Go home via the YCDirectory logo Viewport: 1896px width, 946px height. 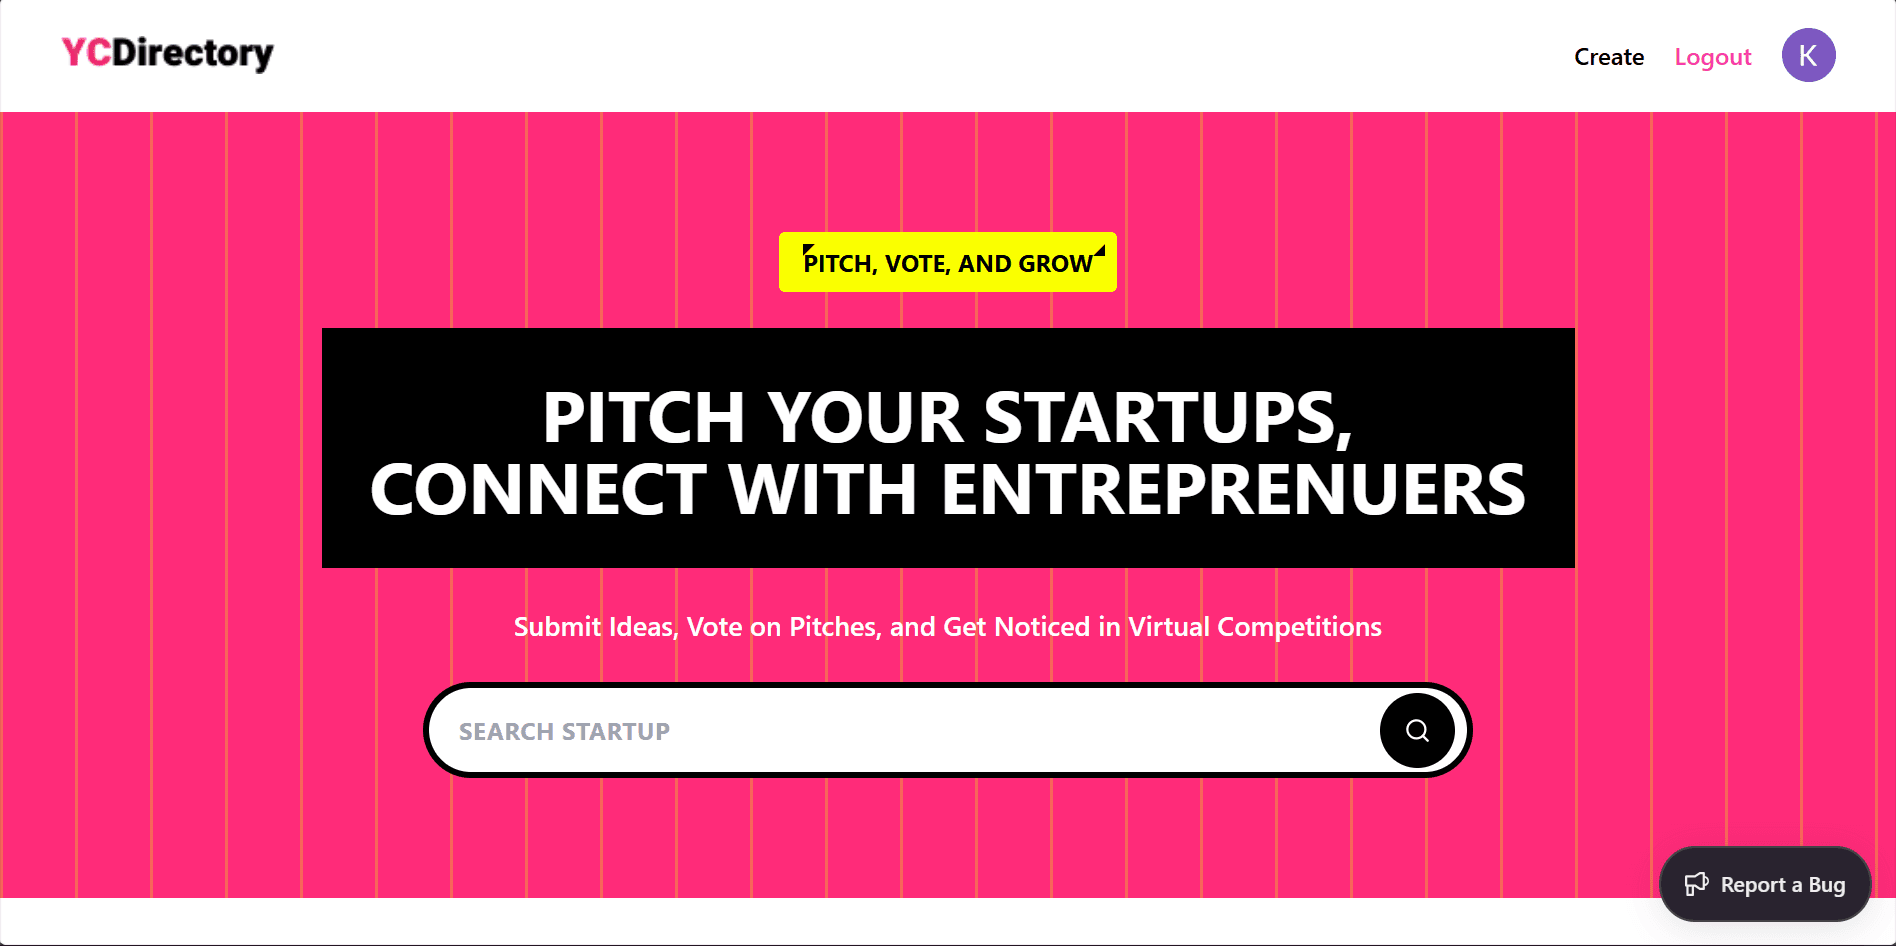coord(167,53)
